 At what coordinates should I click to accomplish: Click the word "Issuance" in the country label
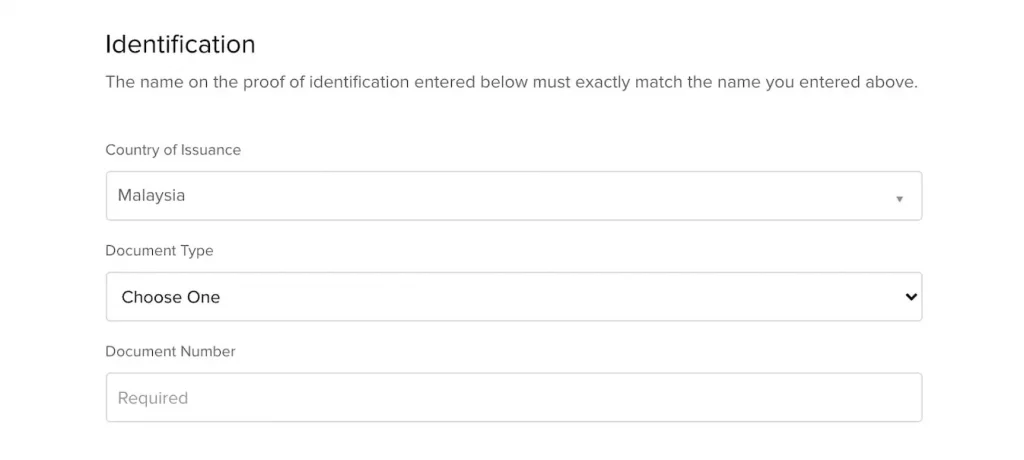click(x=210, y=150)
